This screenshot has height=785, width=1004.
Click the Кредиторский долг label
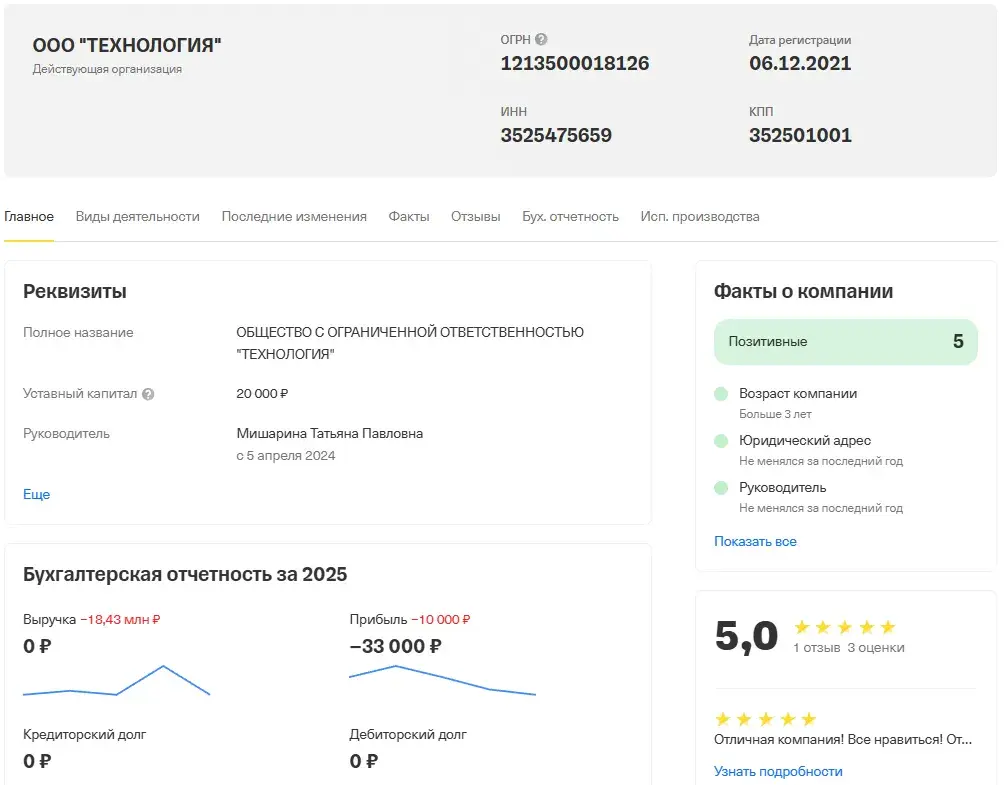pos(85,734)
